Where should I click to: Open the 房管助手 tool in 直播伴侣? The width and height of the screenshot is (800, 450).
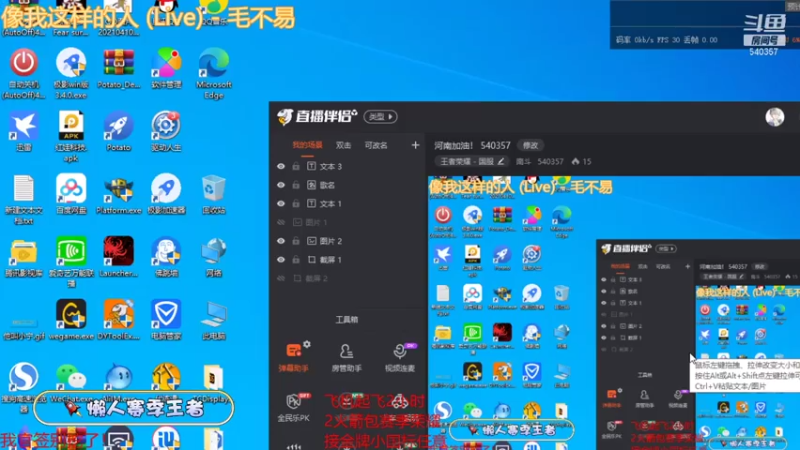[x=346, y=357]
